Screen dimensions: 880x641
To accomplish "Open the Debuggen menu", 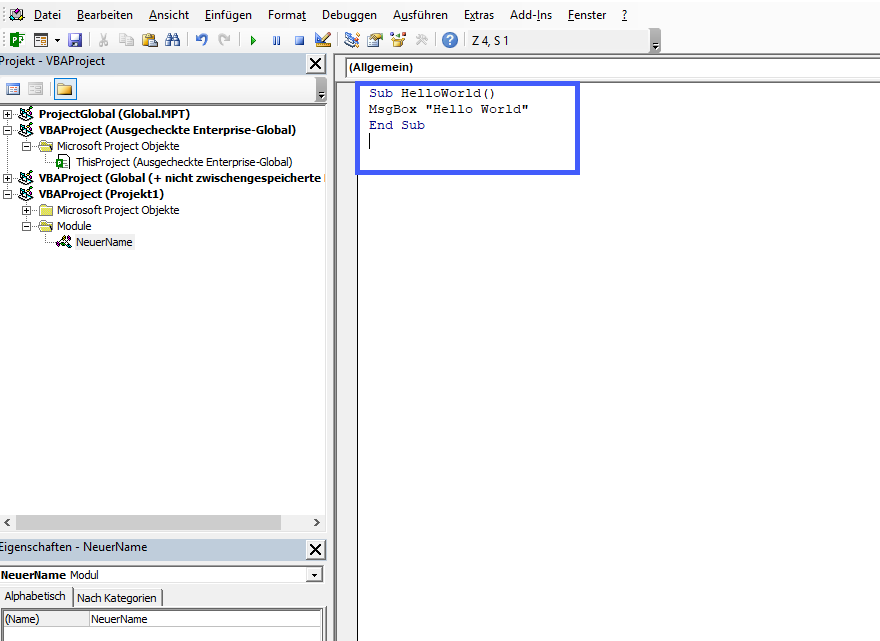I will [349, 15].
